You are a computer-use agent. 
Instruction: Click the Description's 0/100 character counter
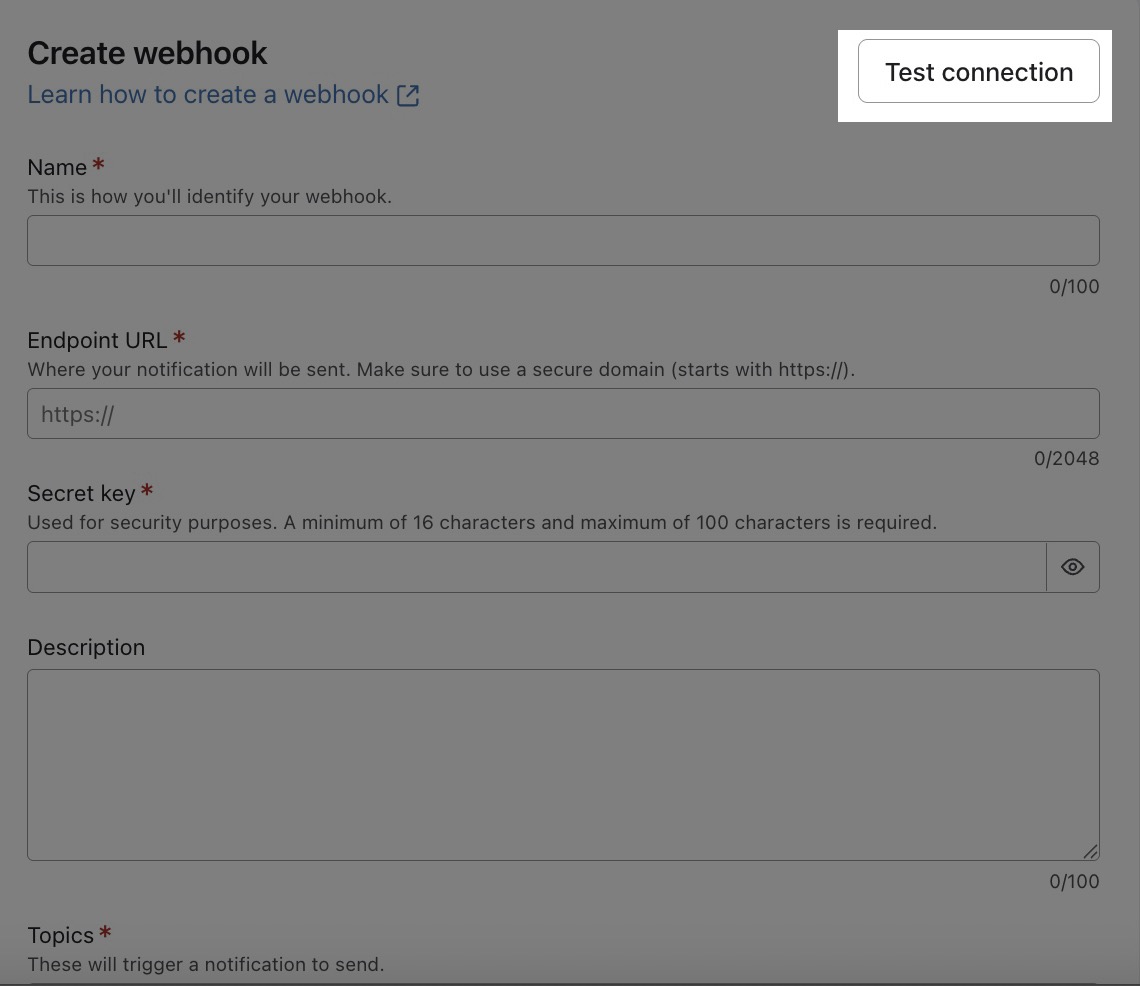1074,882
